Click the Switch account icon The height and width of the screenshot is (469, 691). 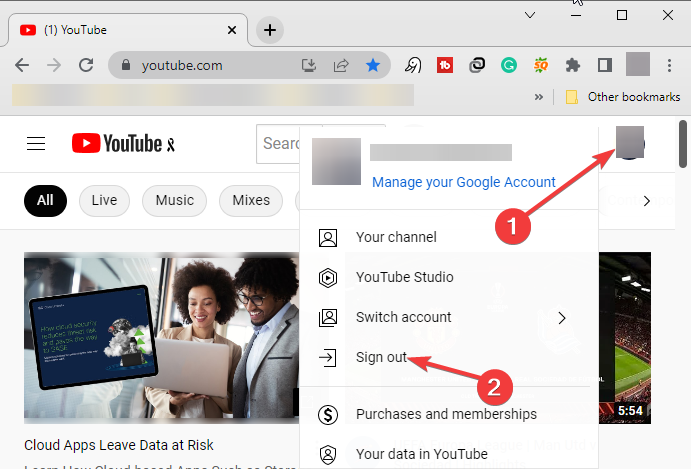click(328, 317)
